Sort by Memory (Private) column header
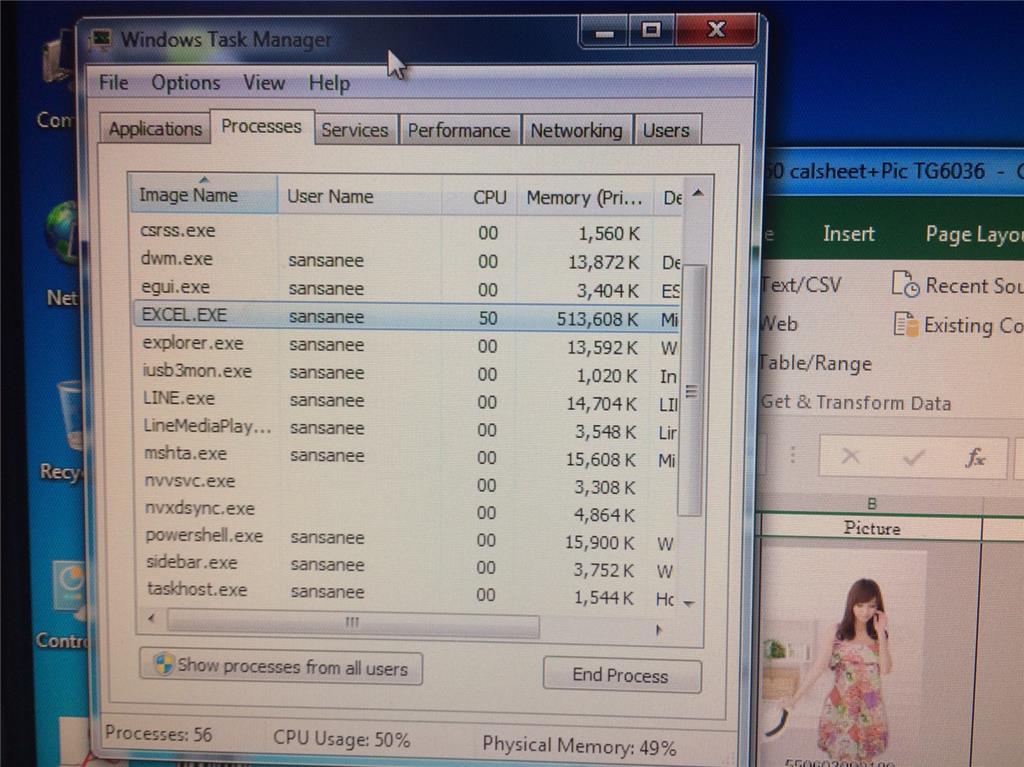Image resolution: width=1024 pixels, height=767 pixels. 584,198
